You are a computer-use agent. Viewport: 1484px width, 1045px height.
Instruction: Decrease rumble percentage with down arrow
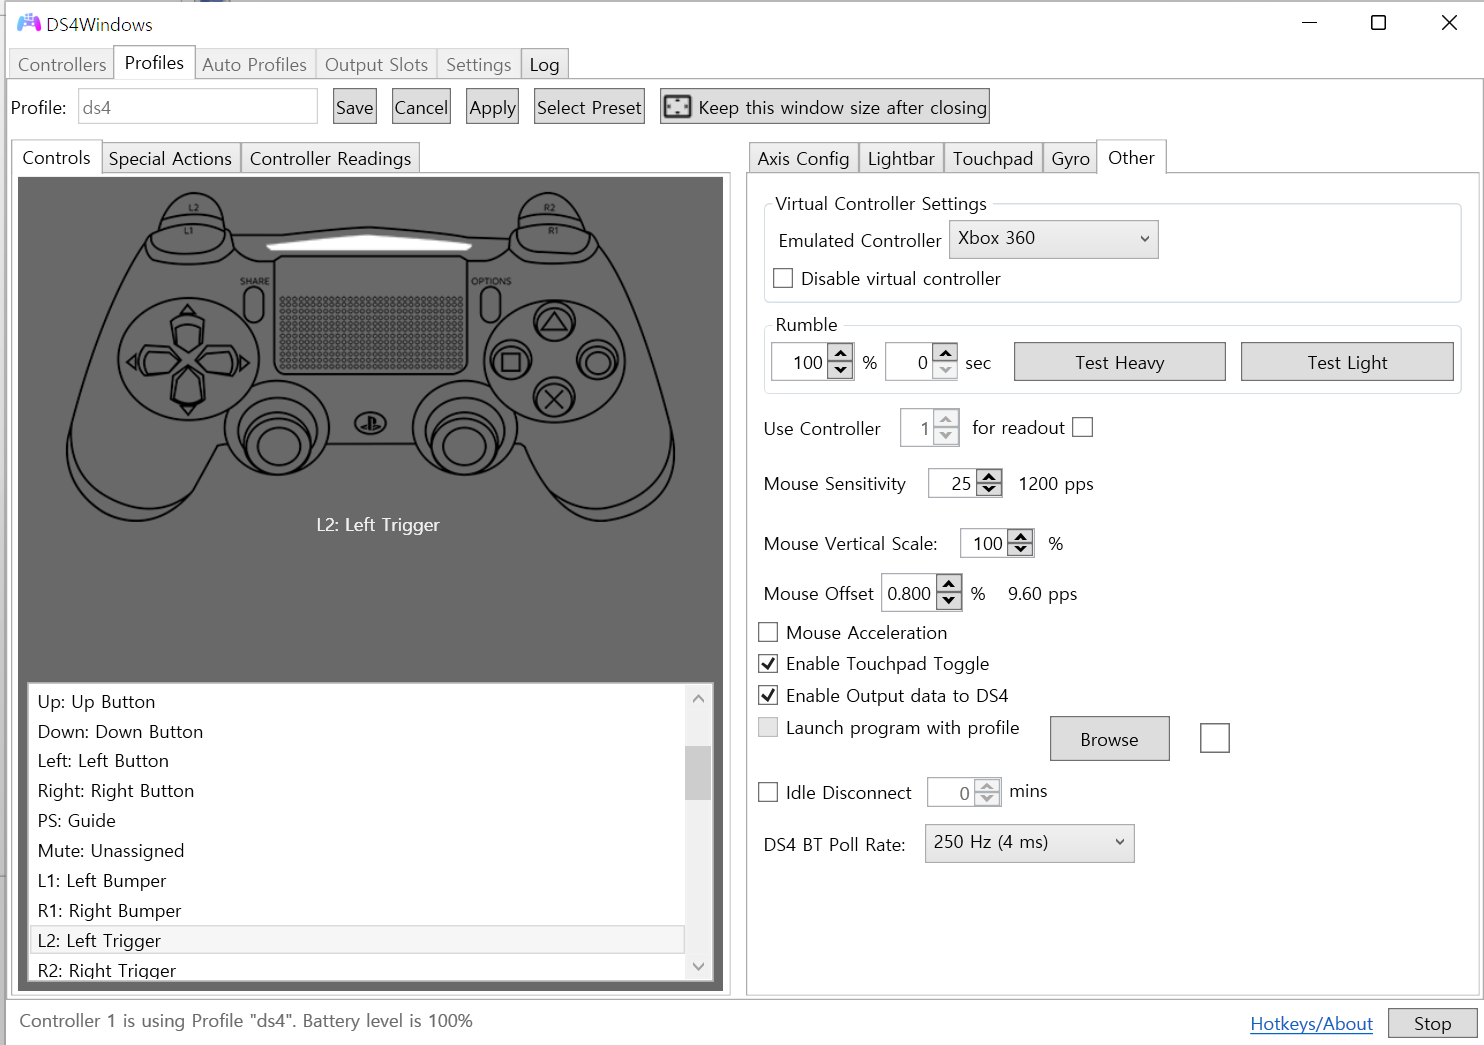(841, 370)
